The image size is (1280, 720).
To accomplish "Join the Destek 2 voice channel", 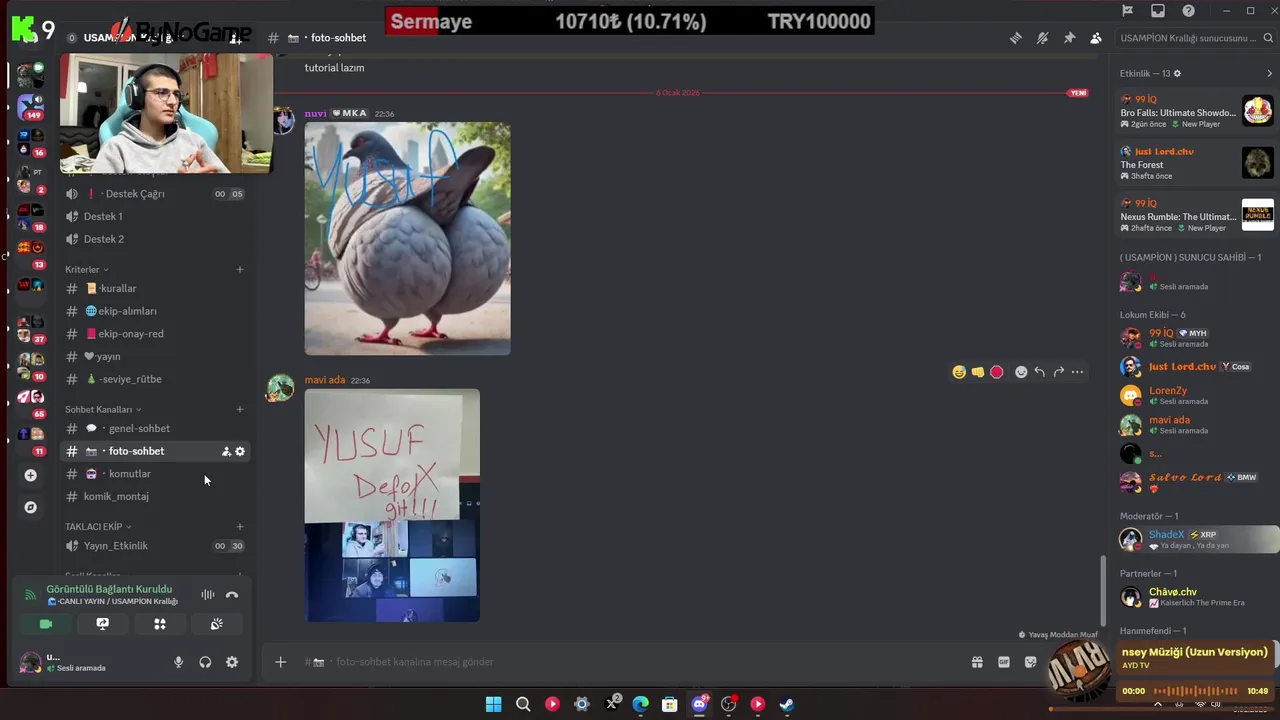I will point(154,239).
